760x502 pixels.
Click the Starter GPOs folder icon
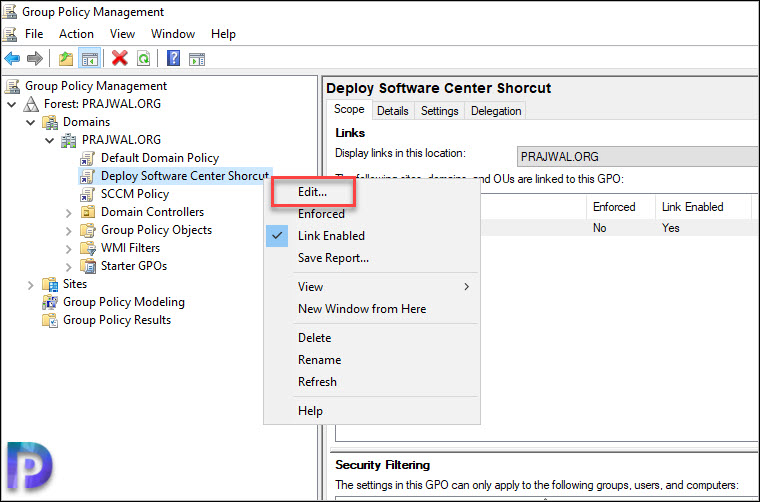[88, 266]
